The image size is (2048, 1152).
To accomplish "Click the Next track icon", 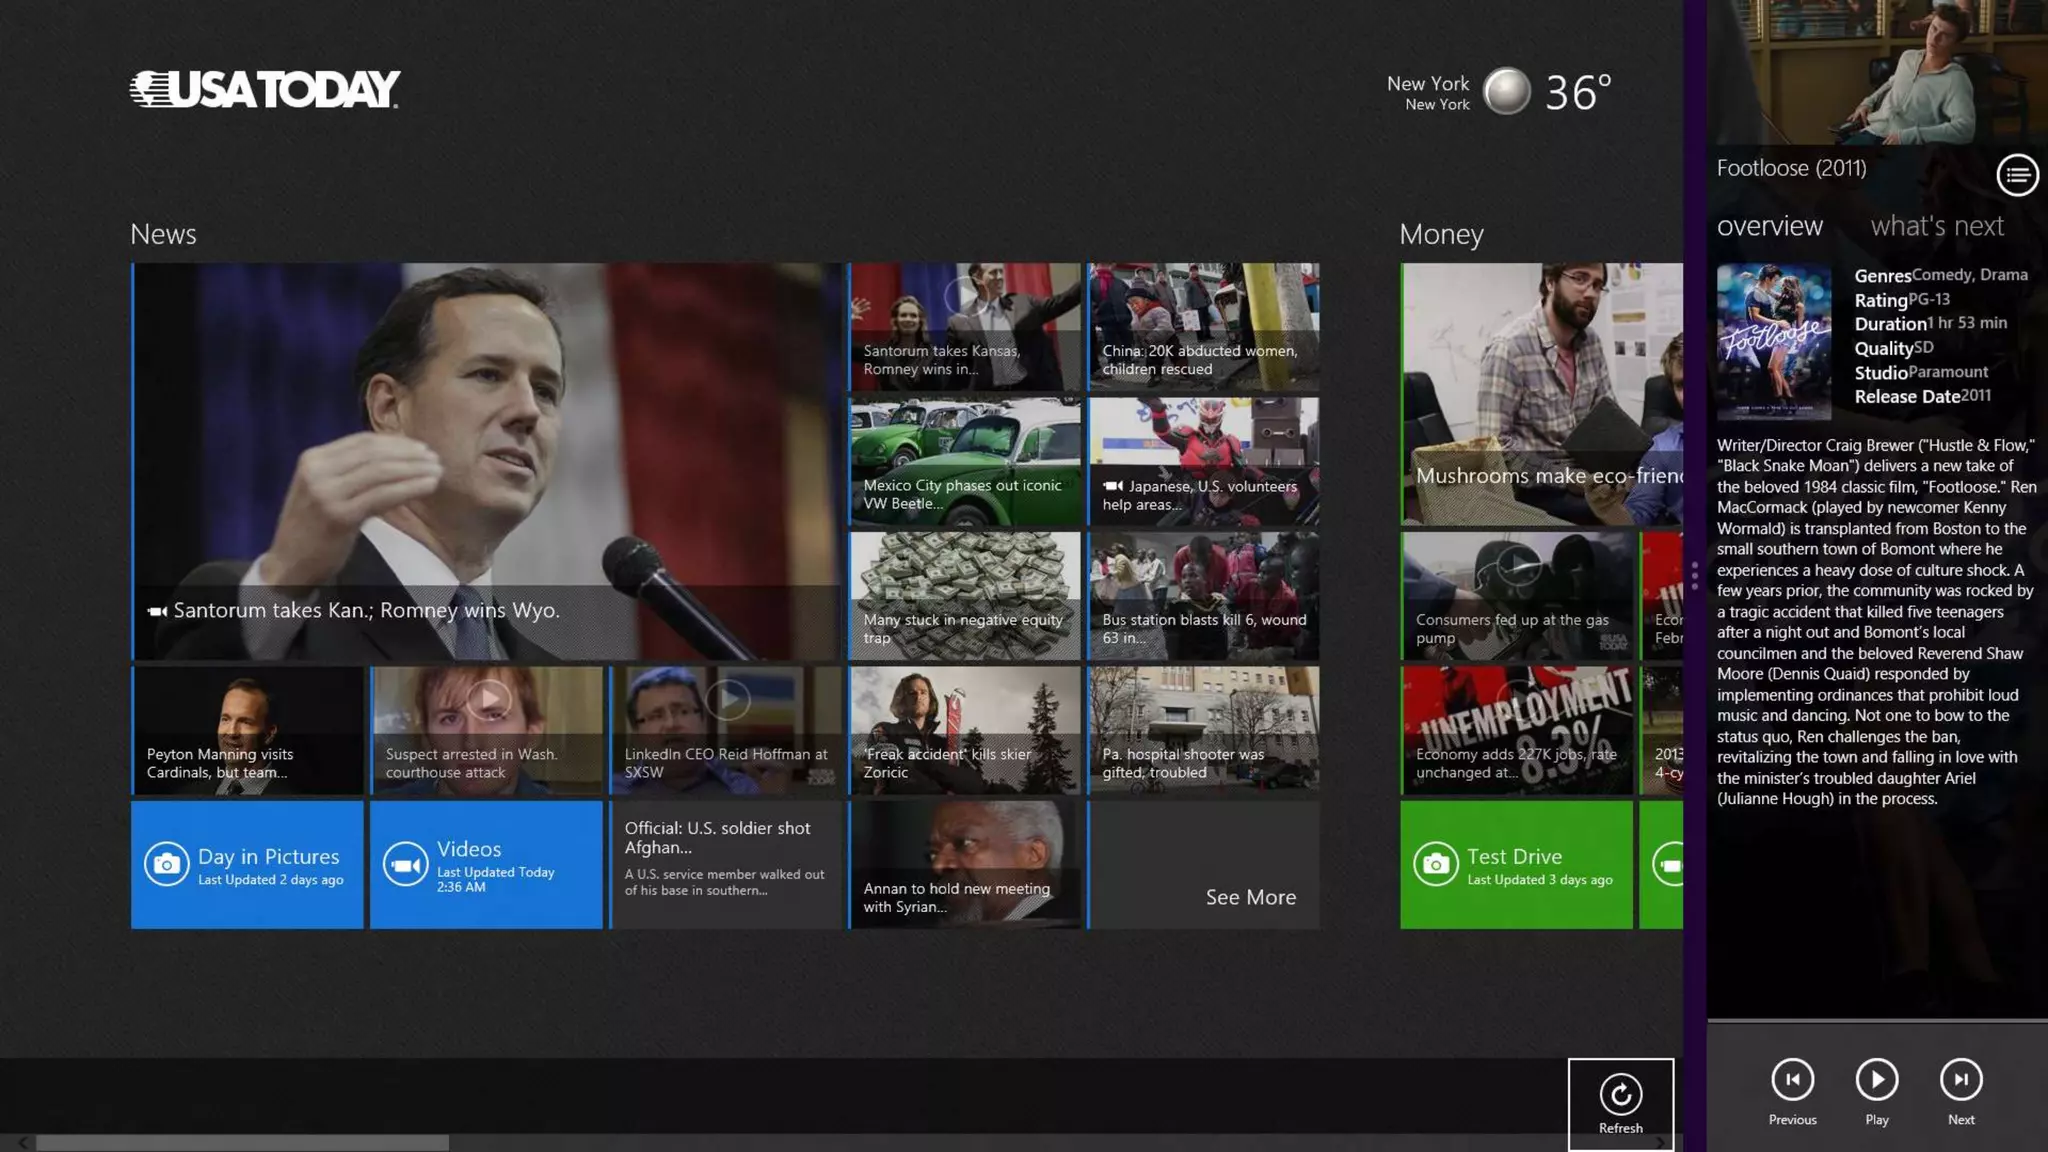I will coord(1961,1080).
